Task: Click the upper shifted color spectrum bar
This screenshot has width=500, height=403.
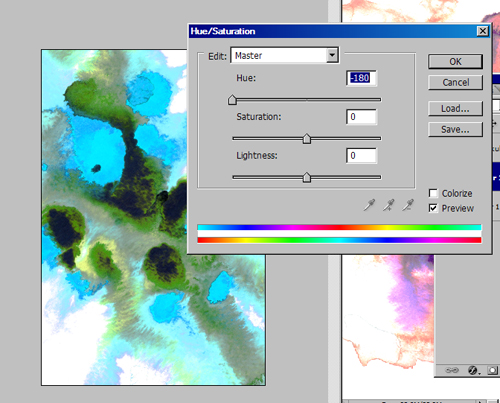Action: coord(339,227)
